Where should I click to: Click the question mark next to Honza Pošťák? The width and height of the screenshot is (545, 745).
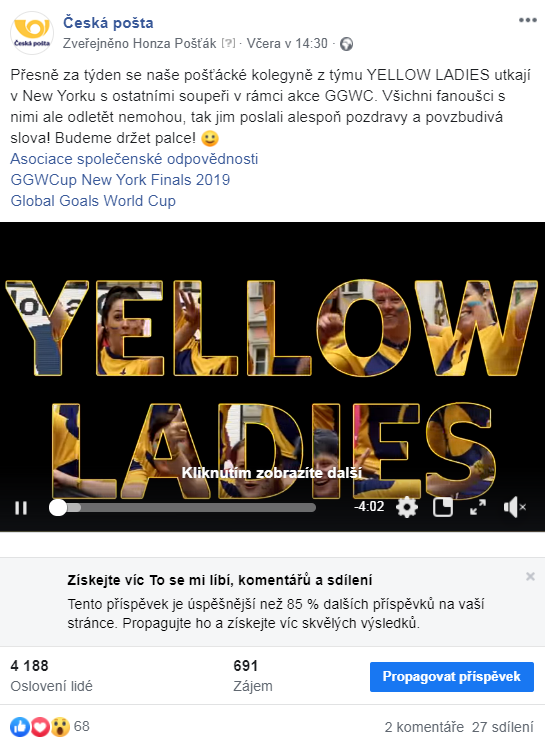pyautogui.click(x=228, y=43)
